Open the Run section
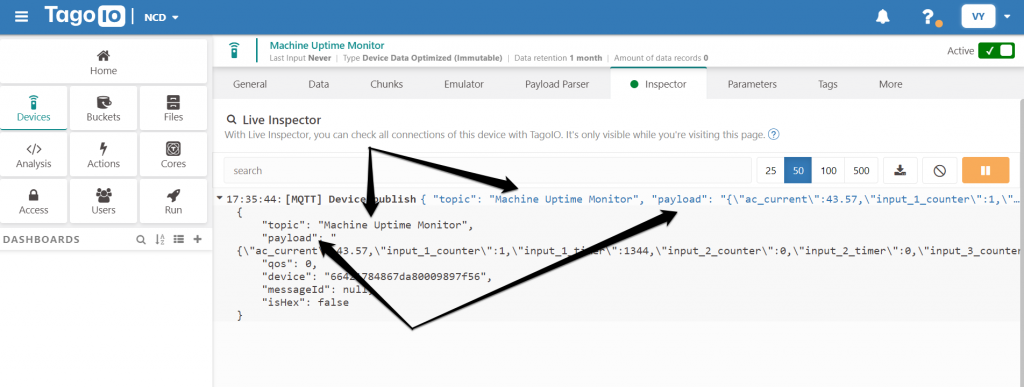1024x387 pixels. [x=173, y=201]
